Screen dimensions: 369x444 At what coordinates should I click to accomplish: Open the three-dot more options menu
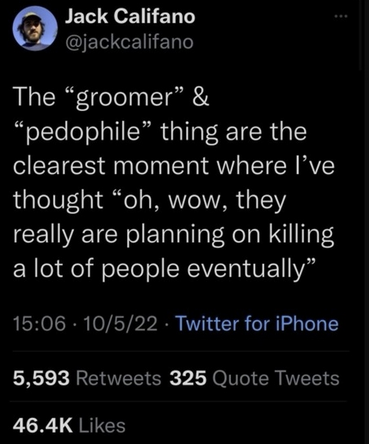coord(341,16)
